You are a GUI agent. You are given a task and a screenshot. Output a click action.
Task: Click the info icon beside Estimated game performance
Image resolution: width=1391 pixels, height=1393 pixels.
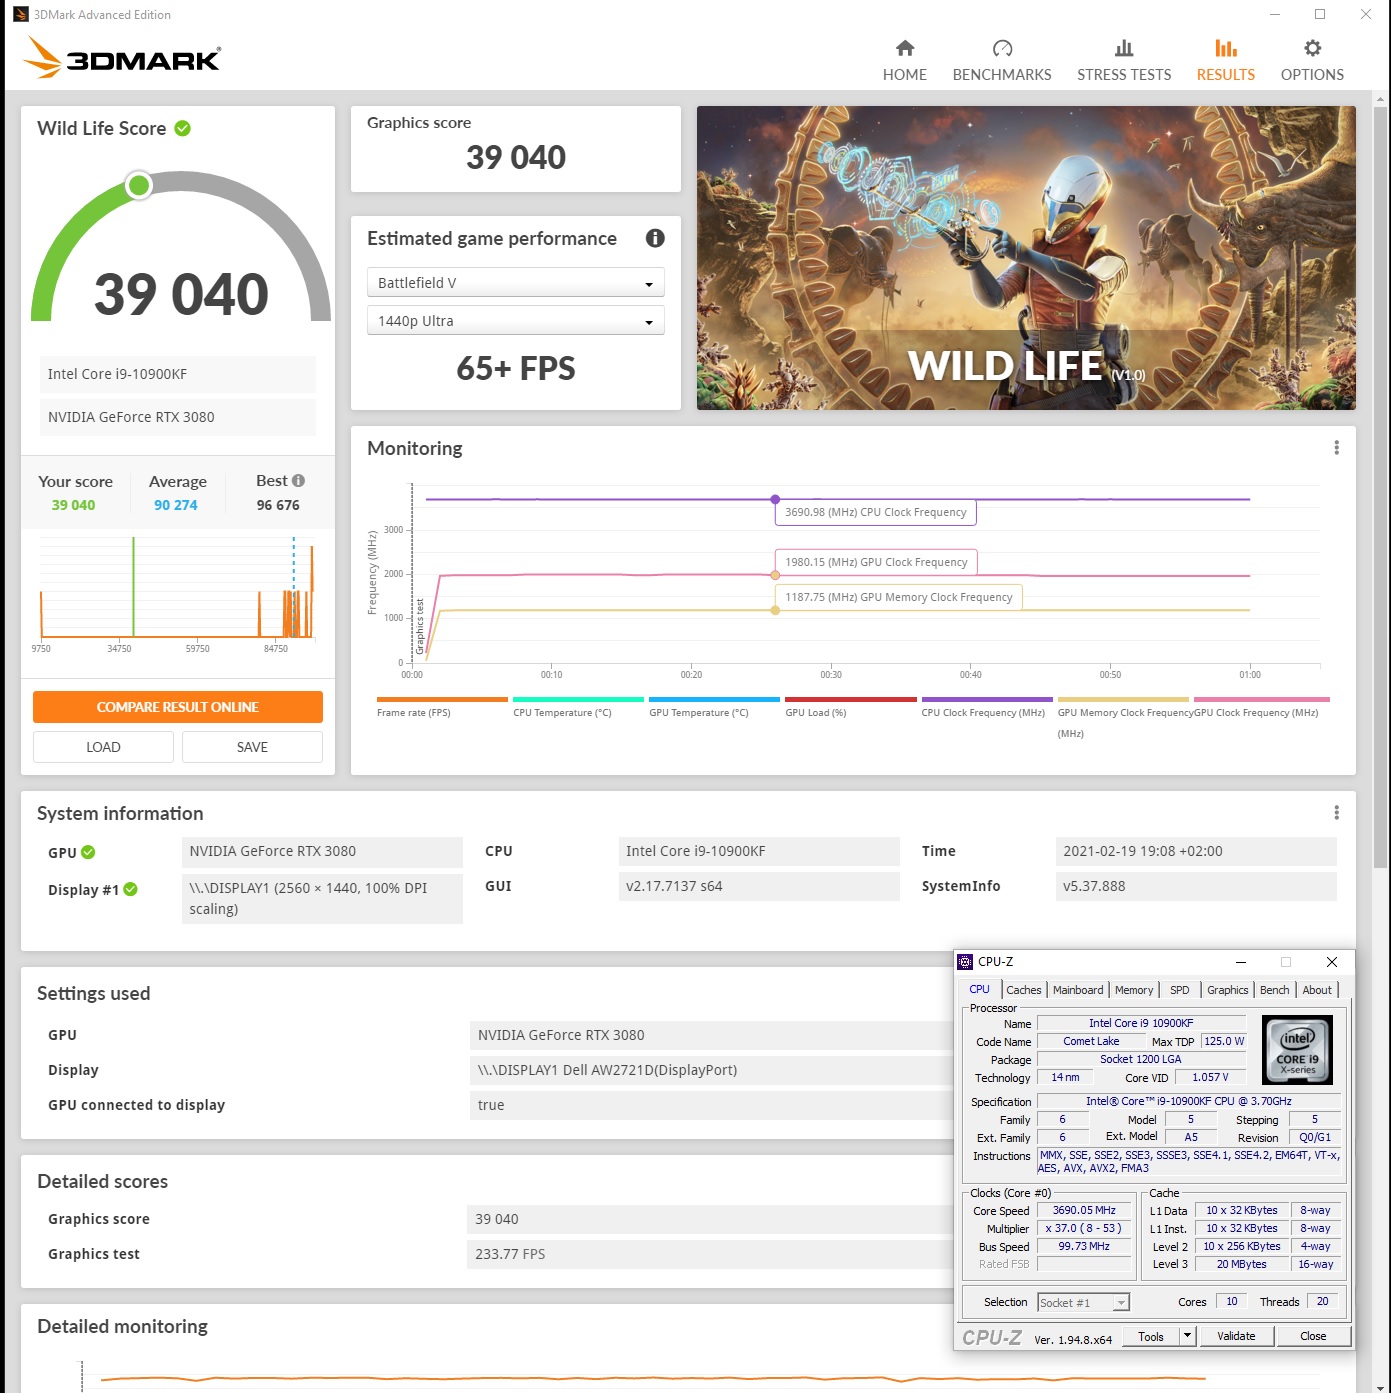click(x=655, y=238)
